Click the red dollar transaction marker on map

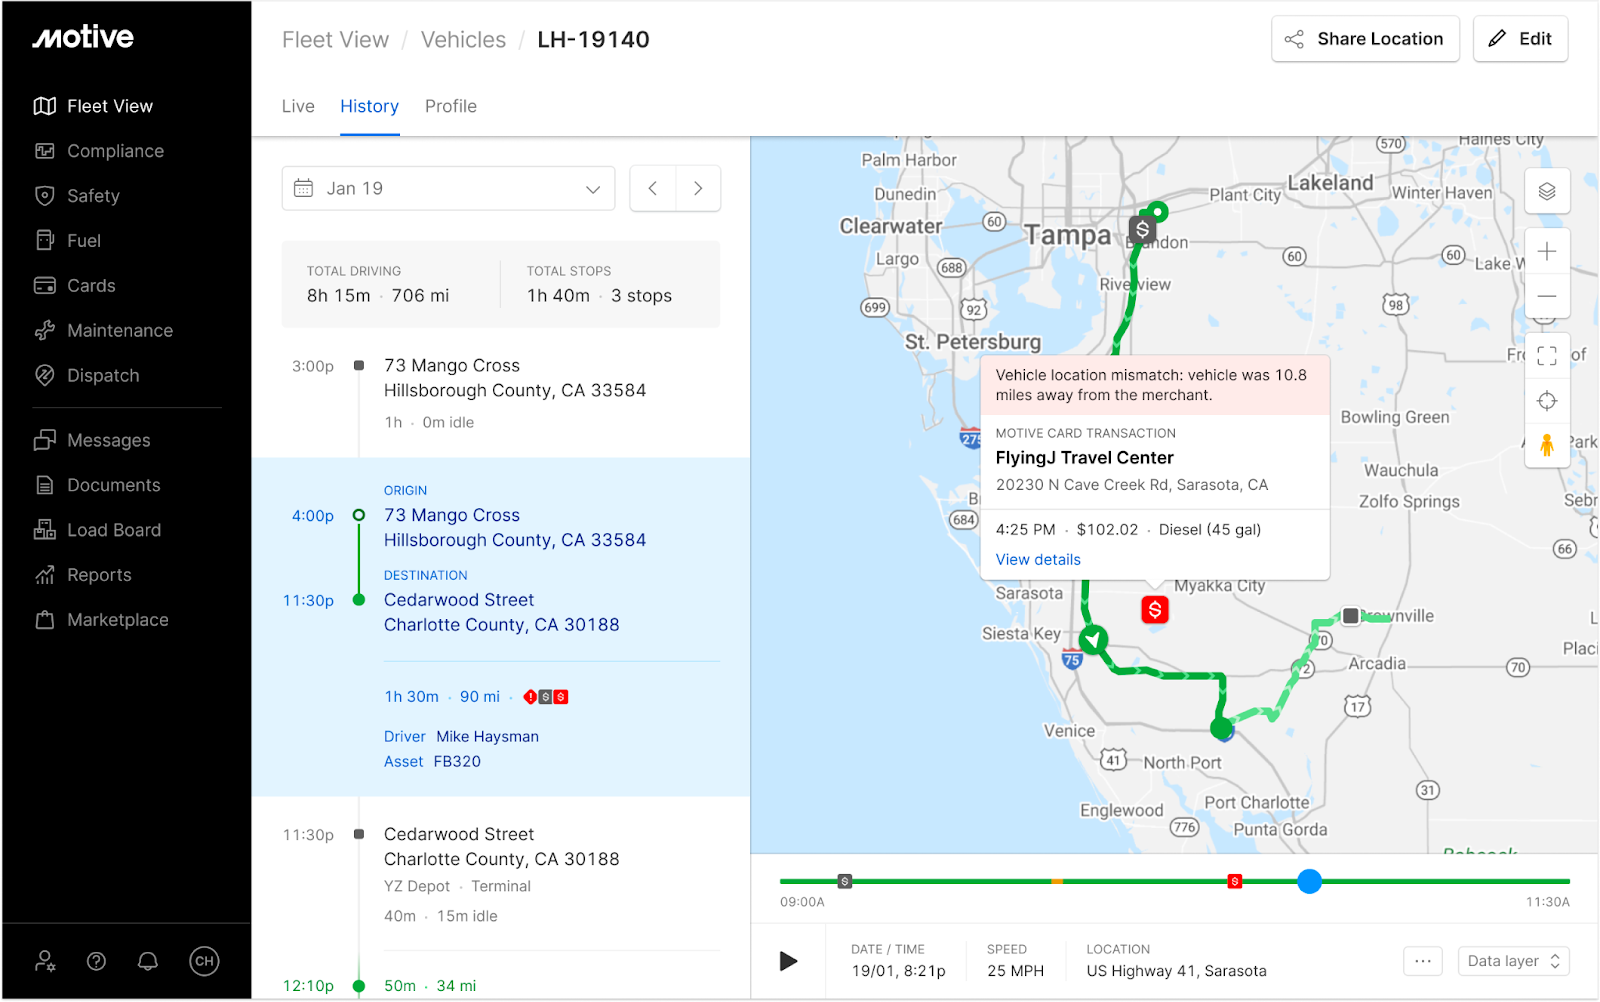point(1155,609)
